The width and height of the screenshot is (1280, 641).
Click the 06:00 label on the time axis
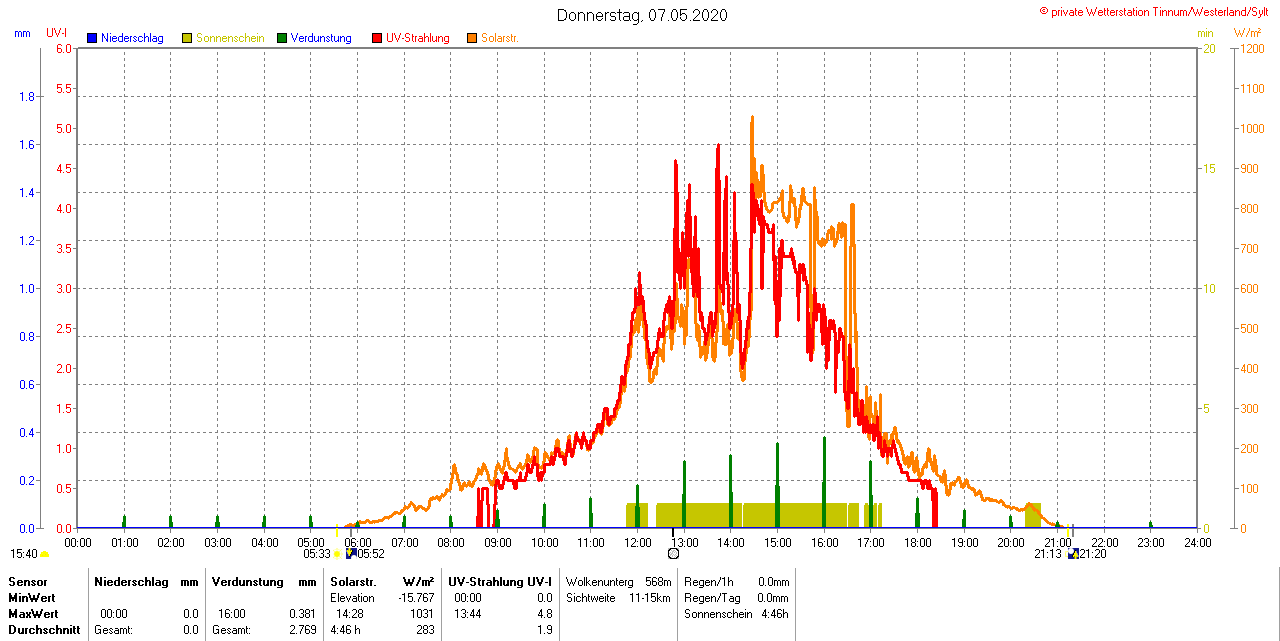click(358, 543)
